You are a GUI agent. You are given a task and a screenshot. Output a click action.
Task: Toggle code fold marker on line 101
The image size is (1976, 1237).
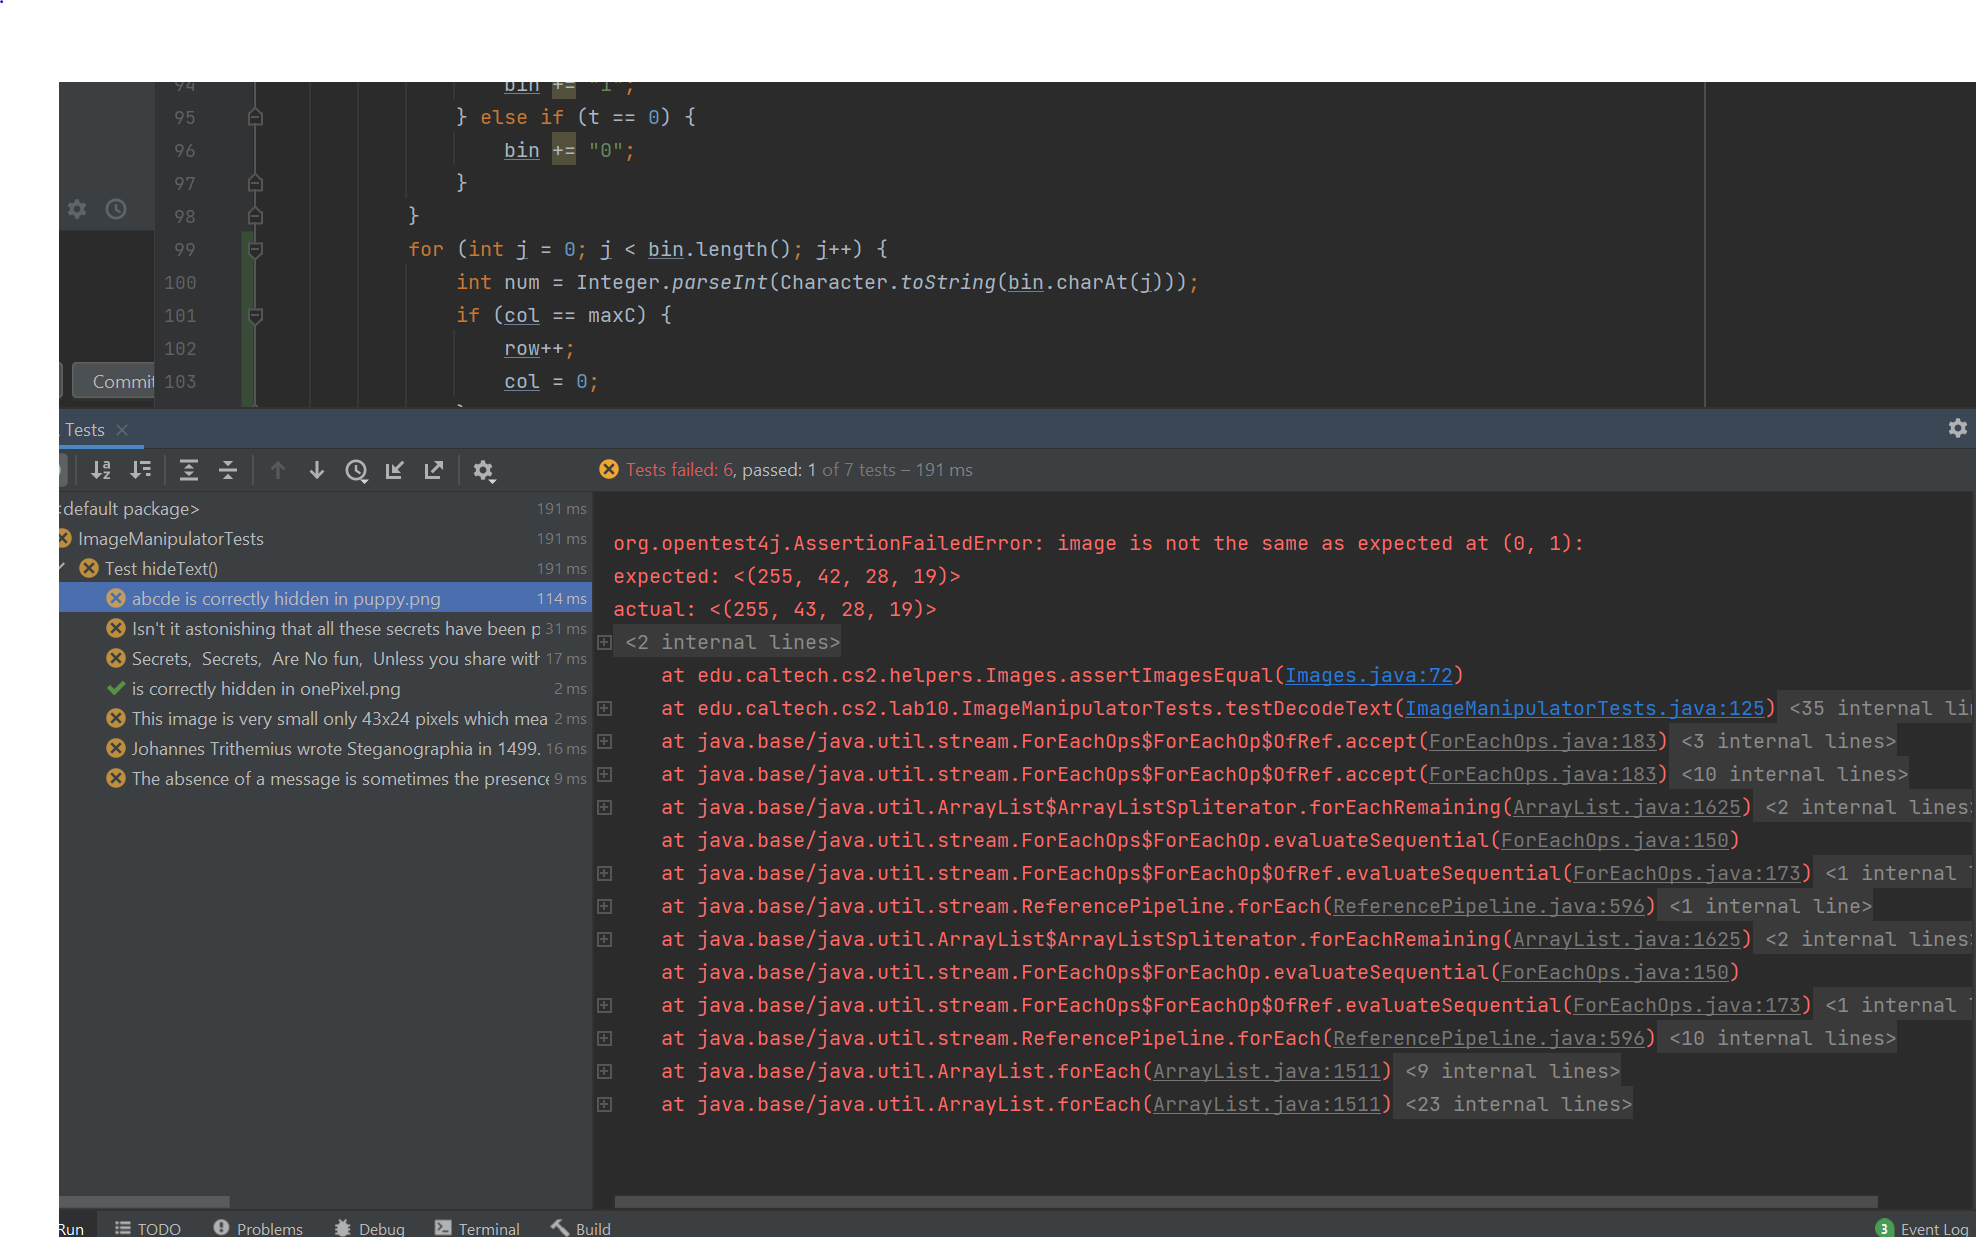click(x=255, y=315)
